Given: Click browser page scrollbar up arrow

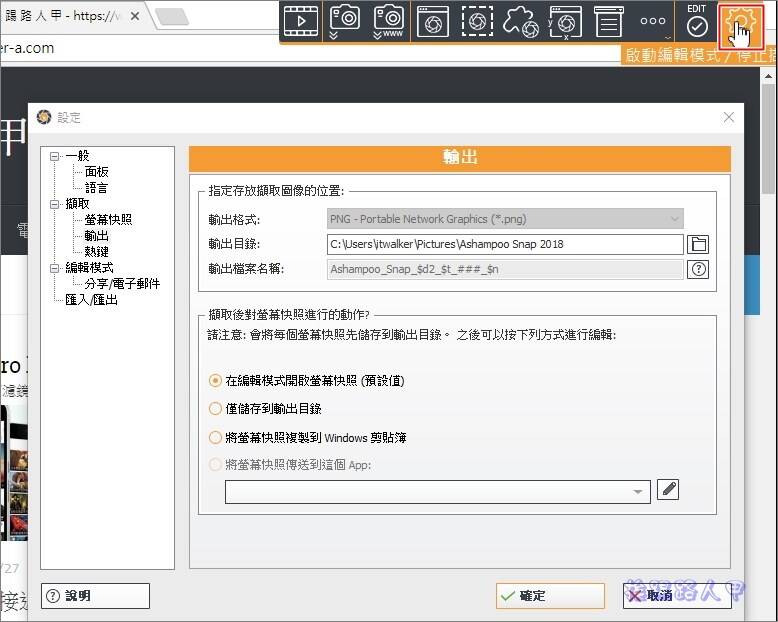Looking at the screenshot, I should pyautogui.click(x=768, y=76).
